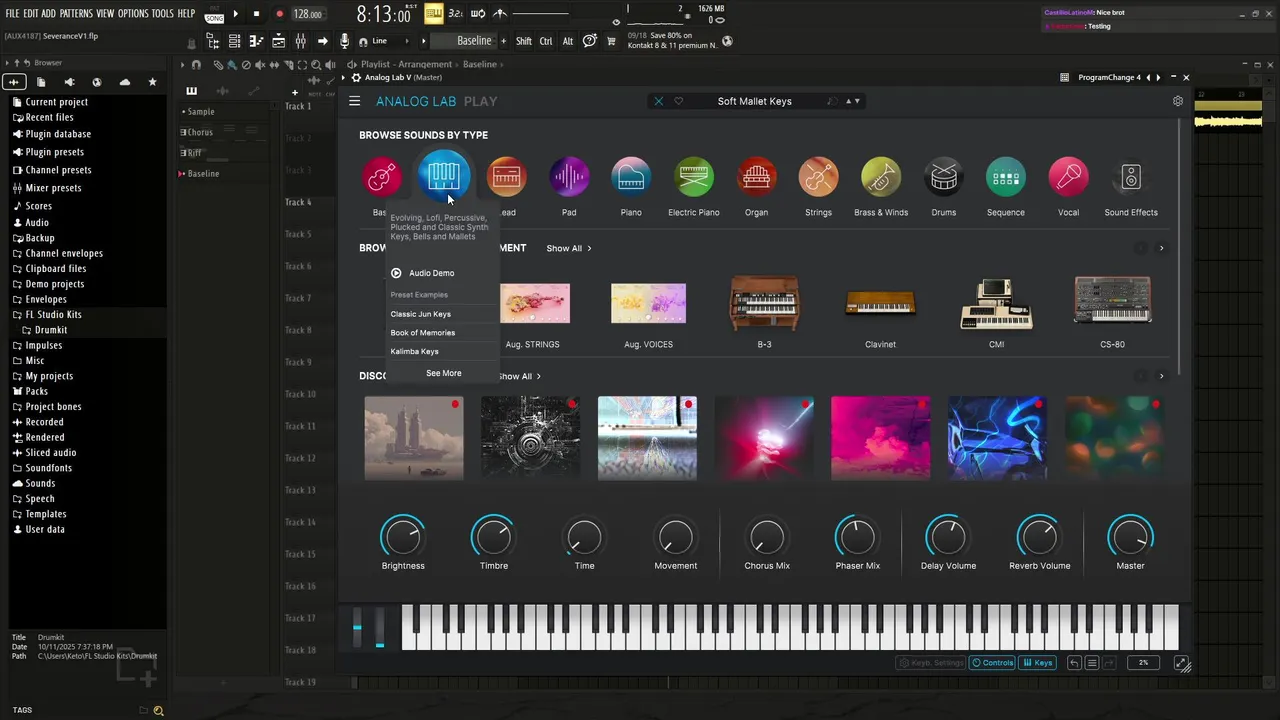This screenshot has width=1280, height=720.
Task: Open the channel rack toolbar icon
Action: [233, 41]
